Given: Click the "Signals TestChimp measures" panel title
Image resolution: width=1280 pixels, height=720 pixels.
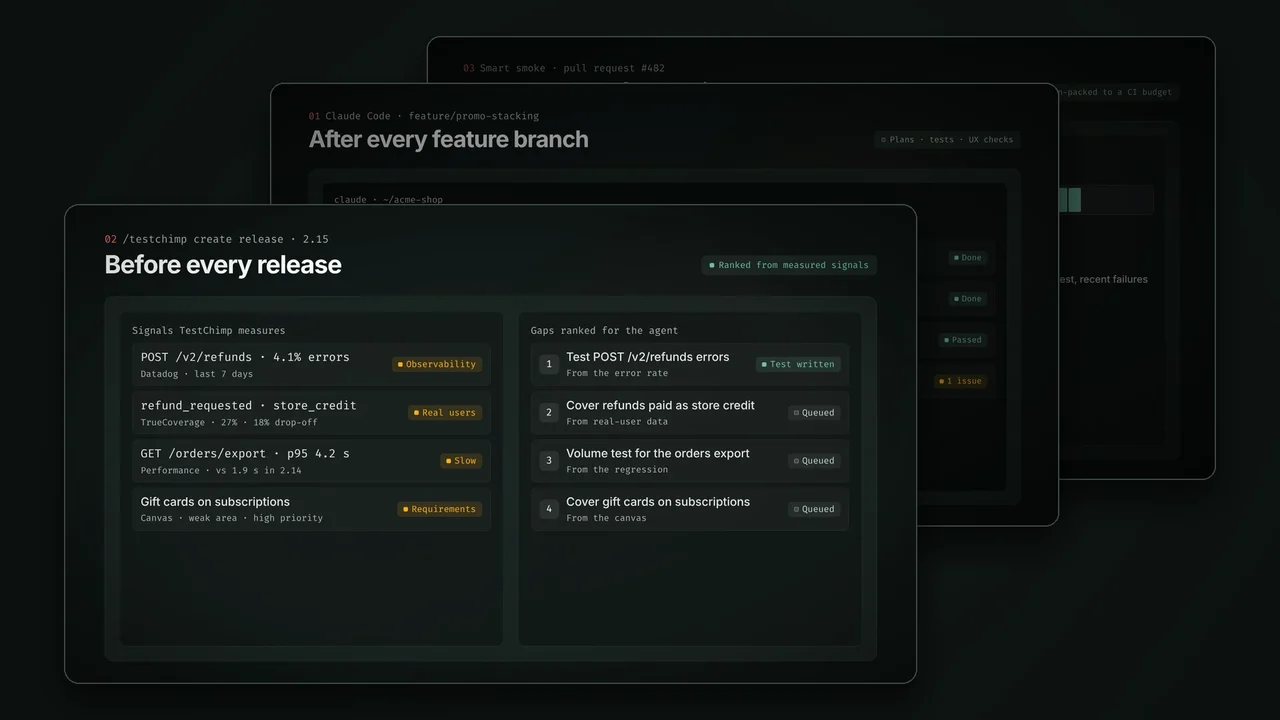Looking at the screenshot, I should (209, 331).
